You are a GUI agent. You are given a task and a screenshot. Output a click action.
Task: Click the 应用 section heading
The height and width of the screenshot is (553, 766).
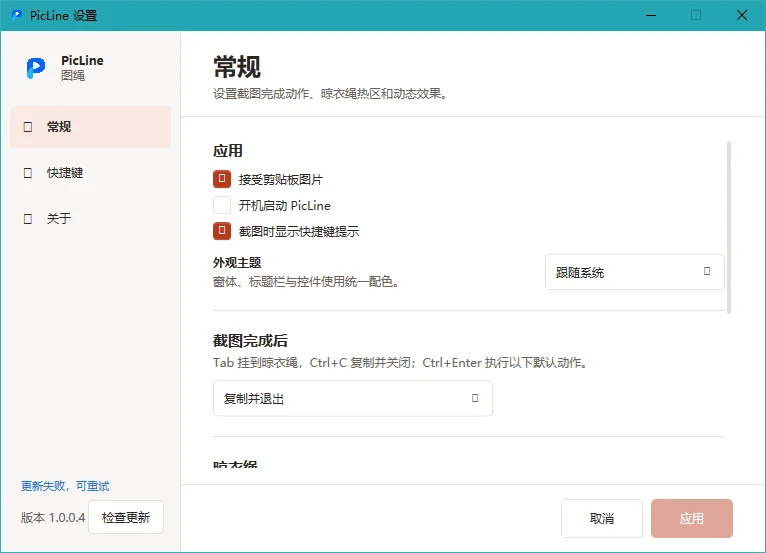tap(228, 151)
